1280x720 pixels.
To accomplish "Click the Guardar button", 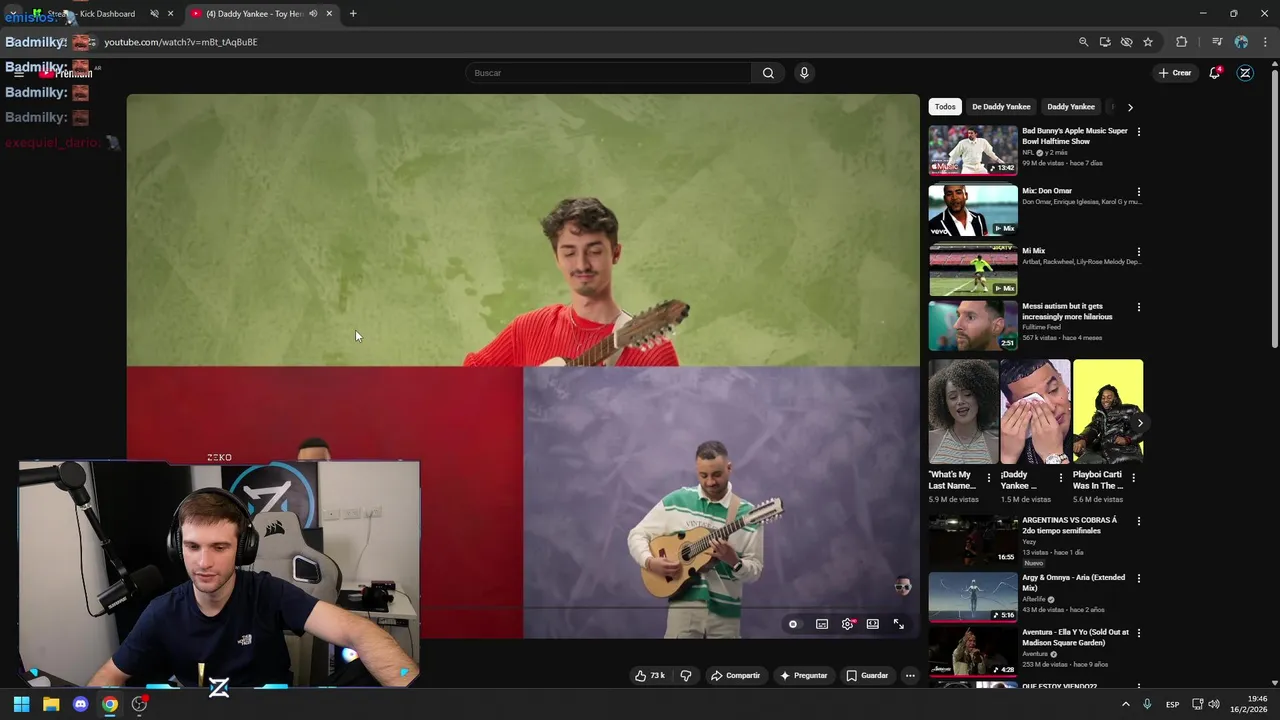I will (867, 676).
